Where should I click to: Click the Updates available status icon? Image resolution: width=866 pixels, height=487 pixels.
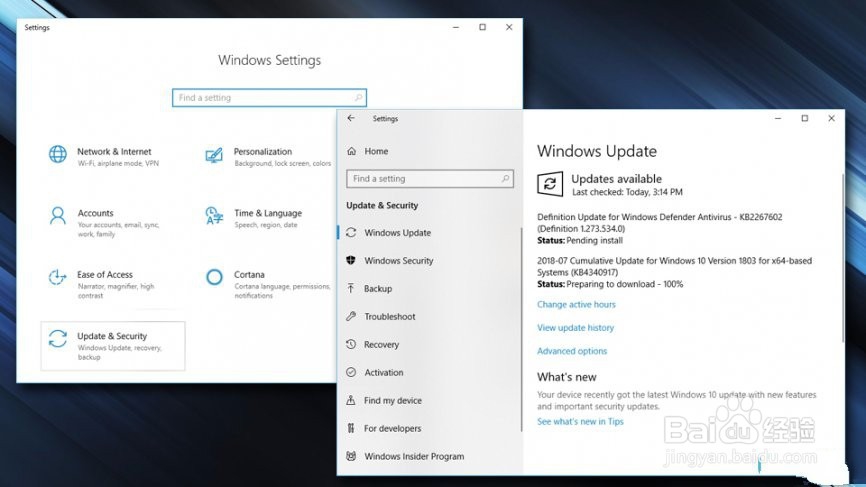[x=550, y=184]
